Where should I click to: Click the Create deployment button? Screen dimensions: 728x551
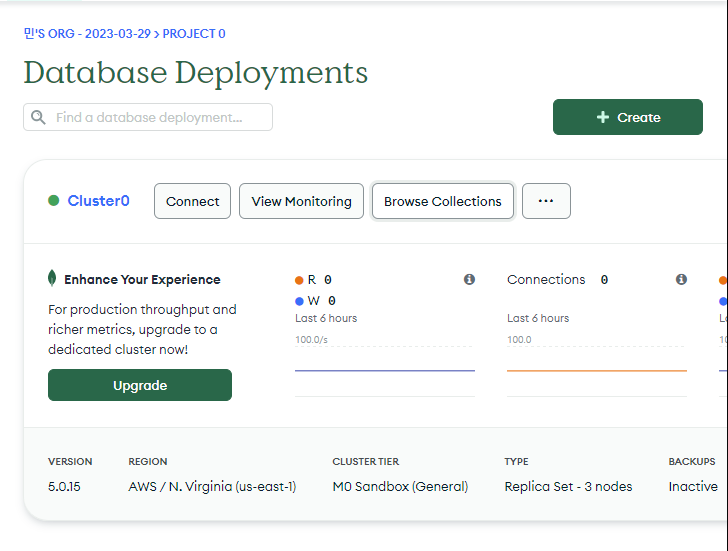(628, 117)
